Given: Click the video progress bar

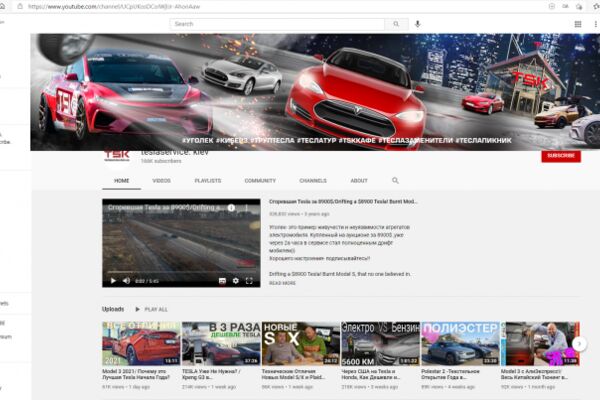Looking at the screenshot, I should [x=181, y=272].
